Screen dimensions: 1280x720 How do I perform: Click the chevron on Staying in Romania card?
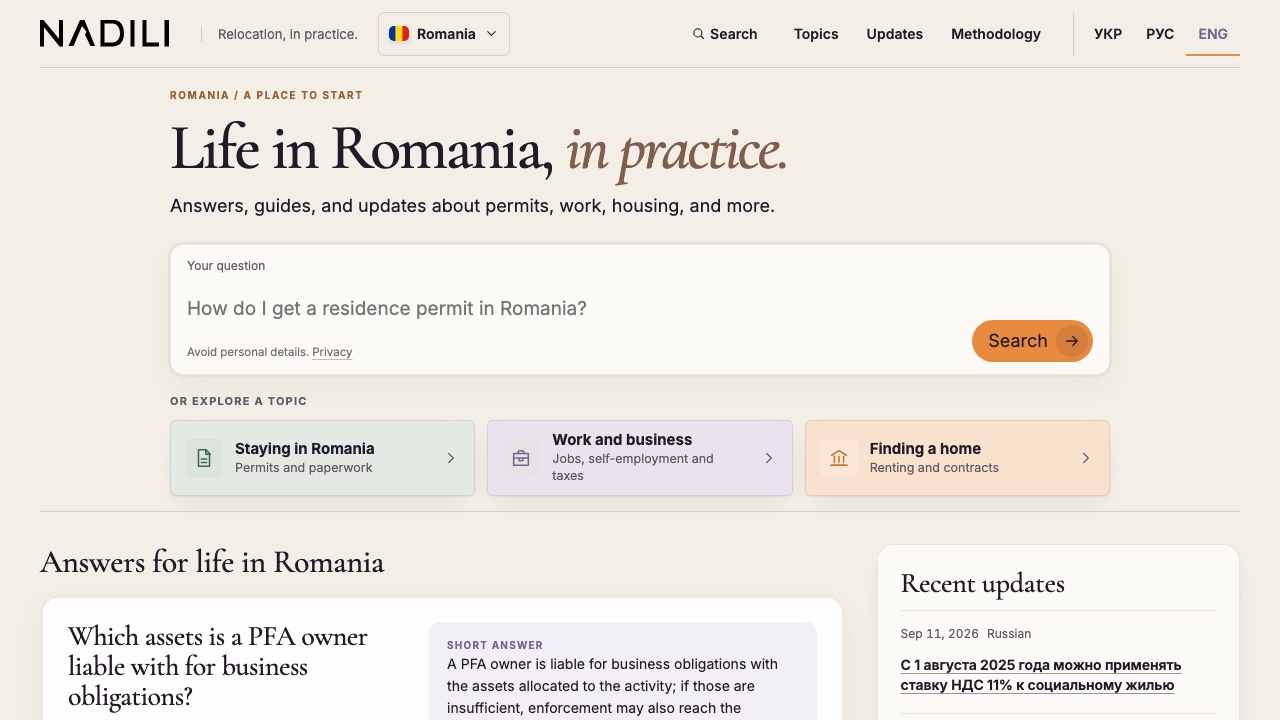point(451,458)
